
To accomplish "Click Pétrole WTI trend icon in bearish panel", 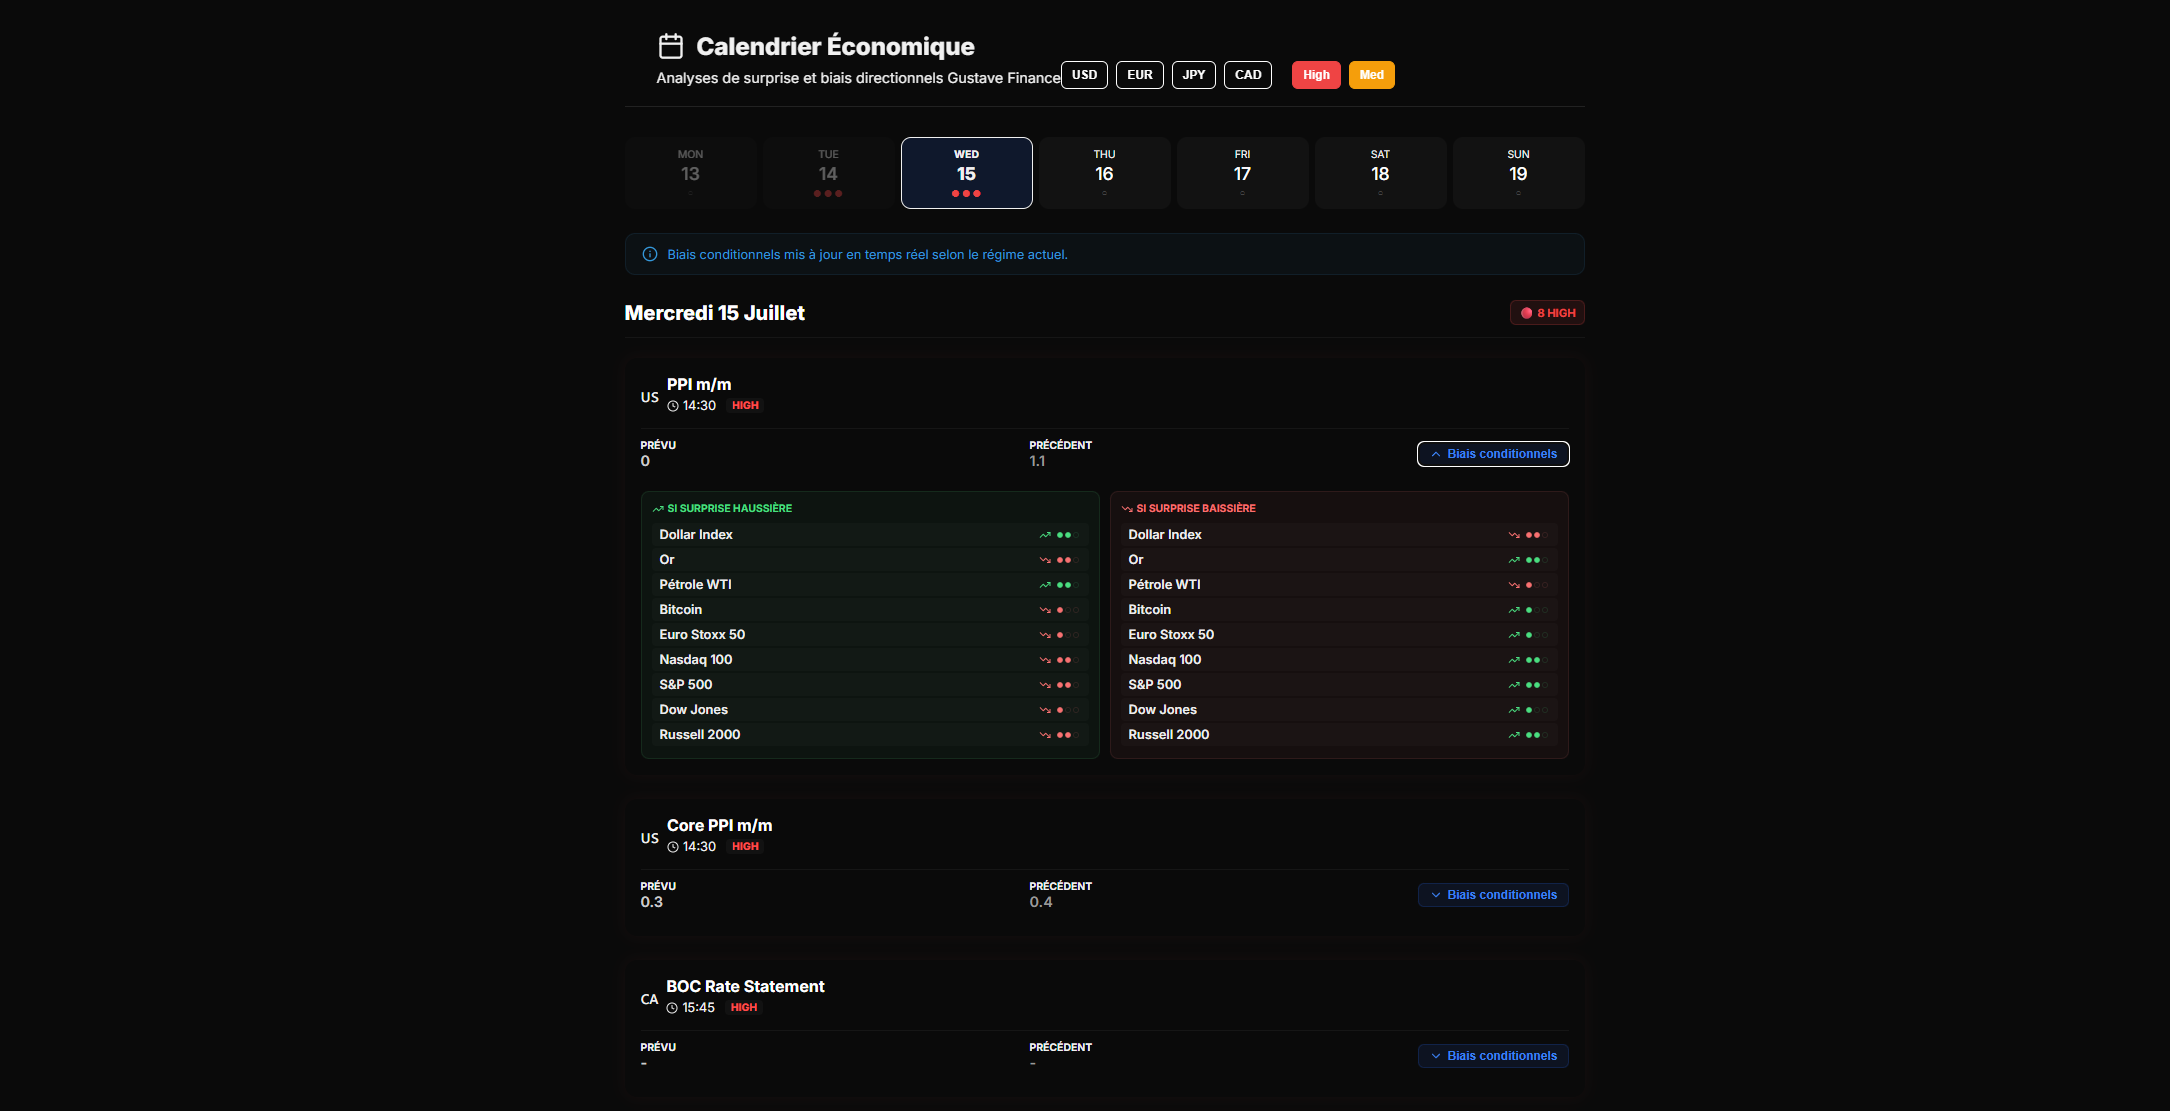I will 1514,585.
